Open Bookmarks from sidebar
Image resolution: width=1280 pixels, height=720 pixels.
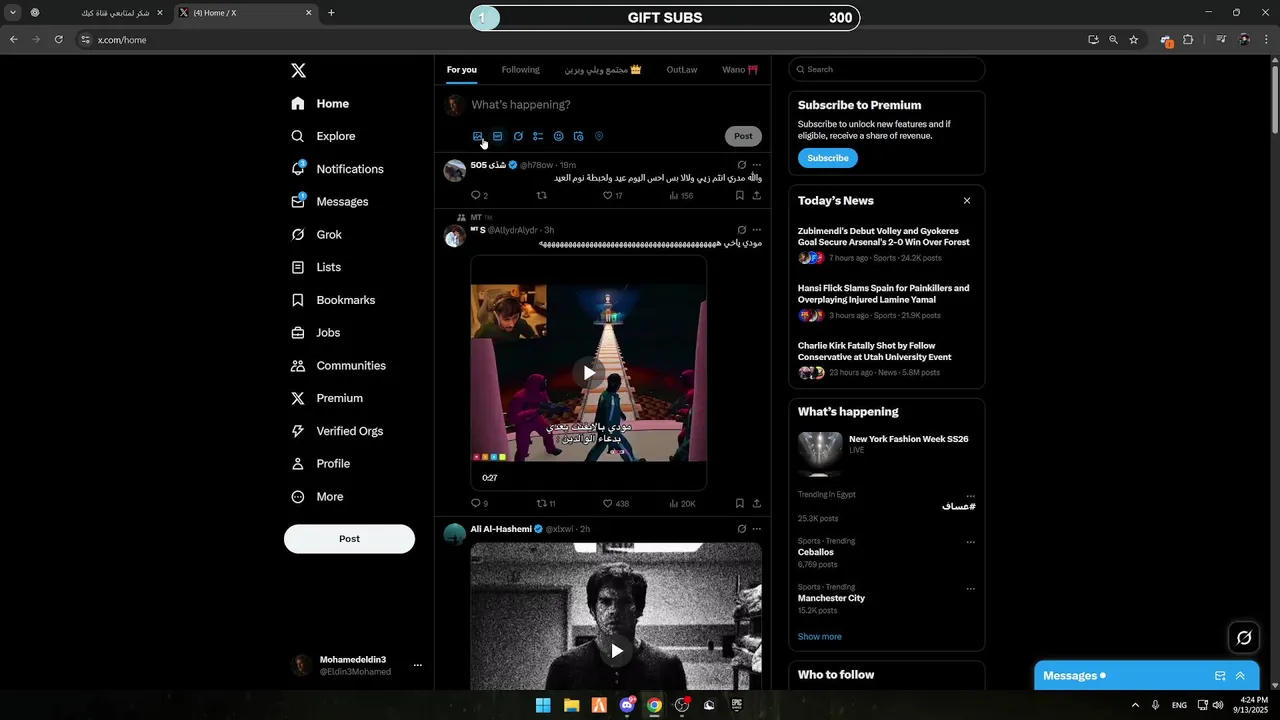click(334, 300)
